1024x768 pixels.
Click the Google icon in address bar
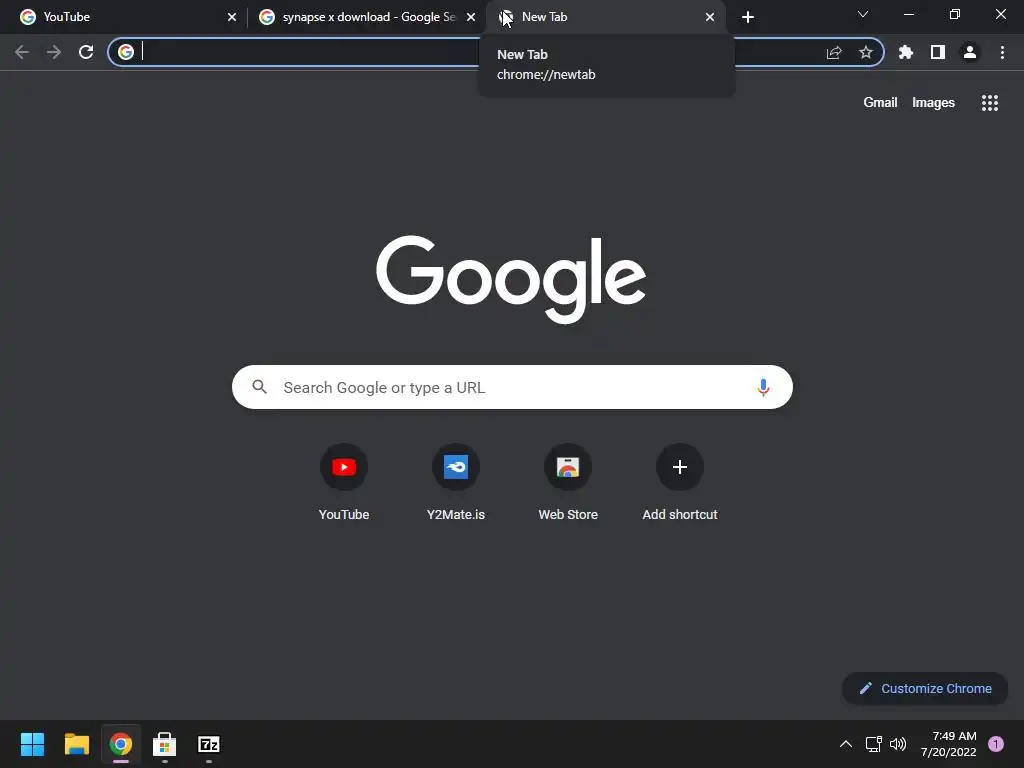[x=126, y=52]
